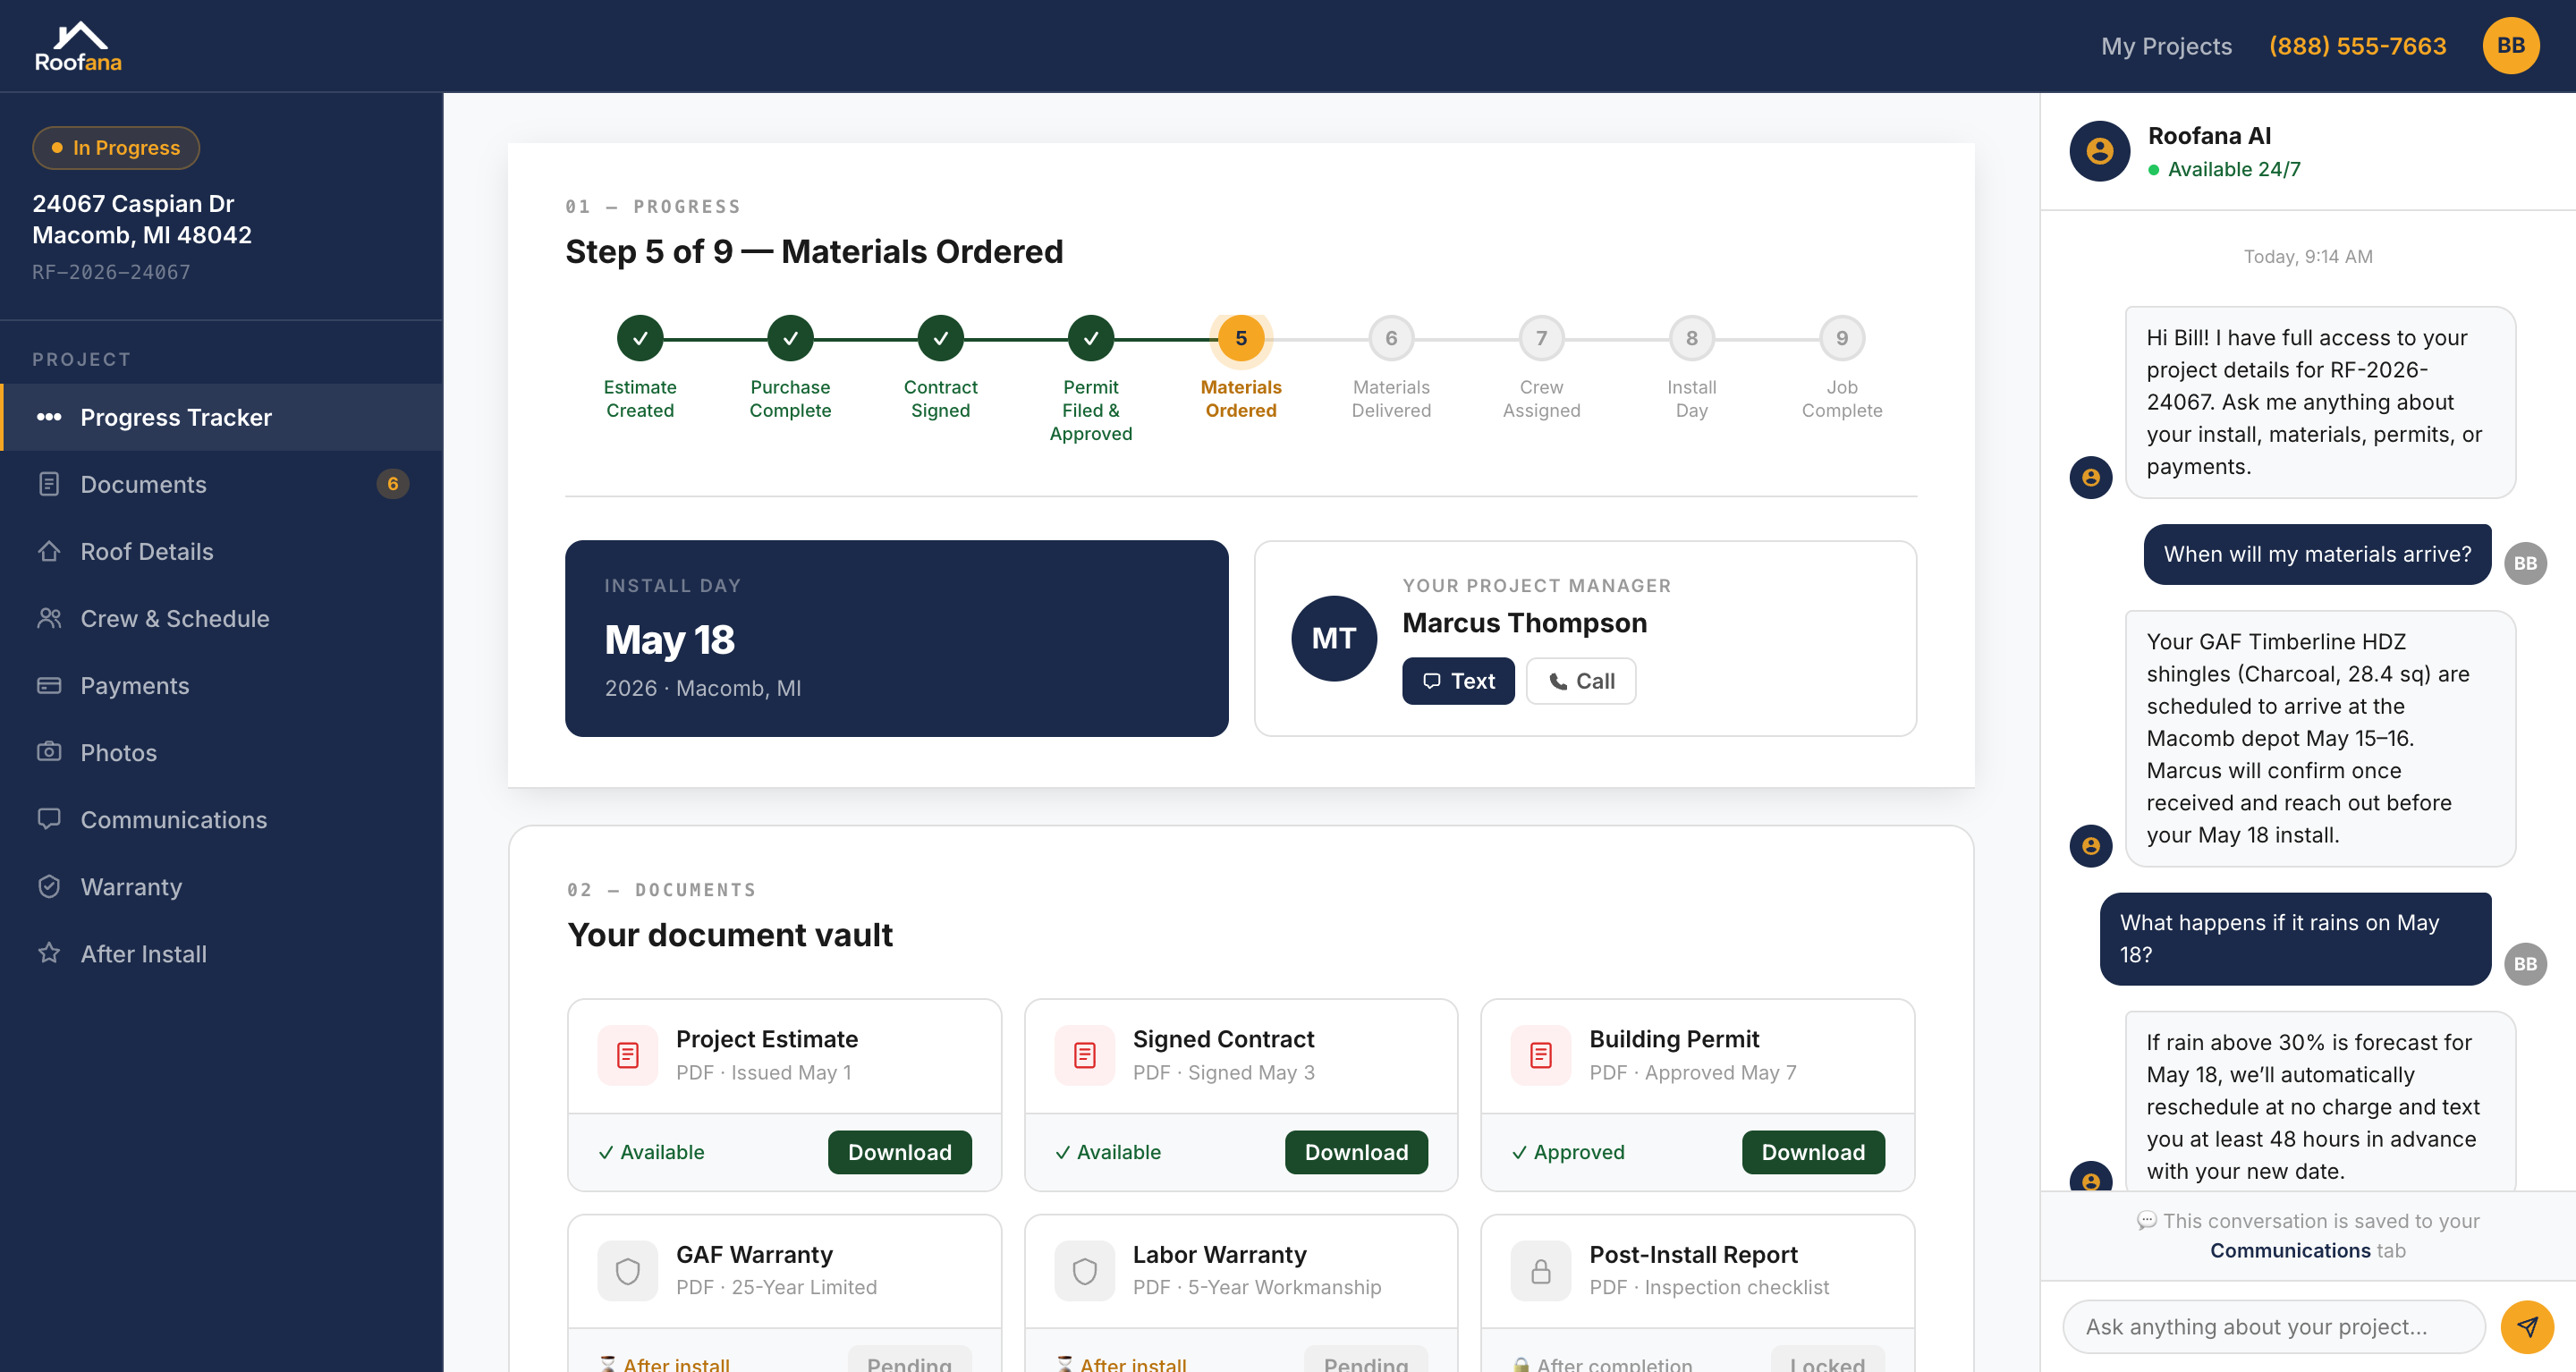Focus the Ask anything about your project field
2576x1372 pixels.
2273,1326
